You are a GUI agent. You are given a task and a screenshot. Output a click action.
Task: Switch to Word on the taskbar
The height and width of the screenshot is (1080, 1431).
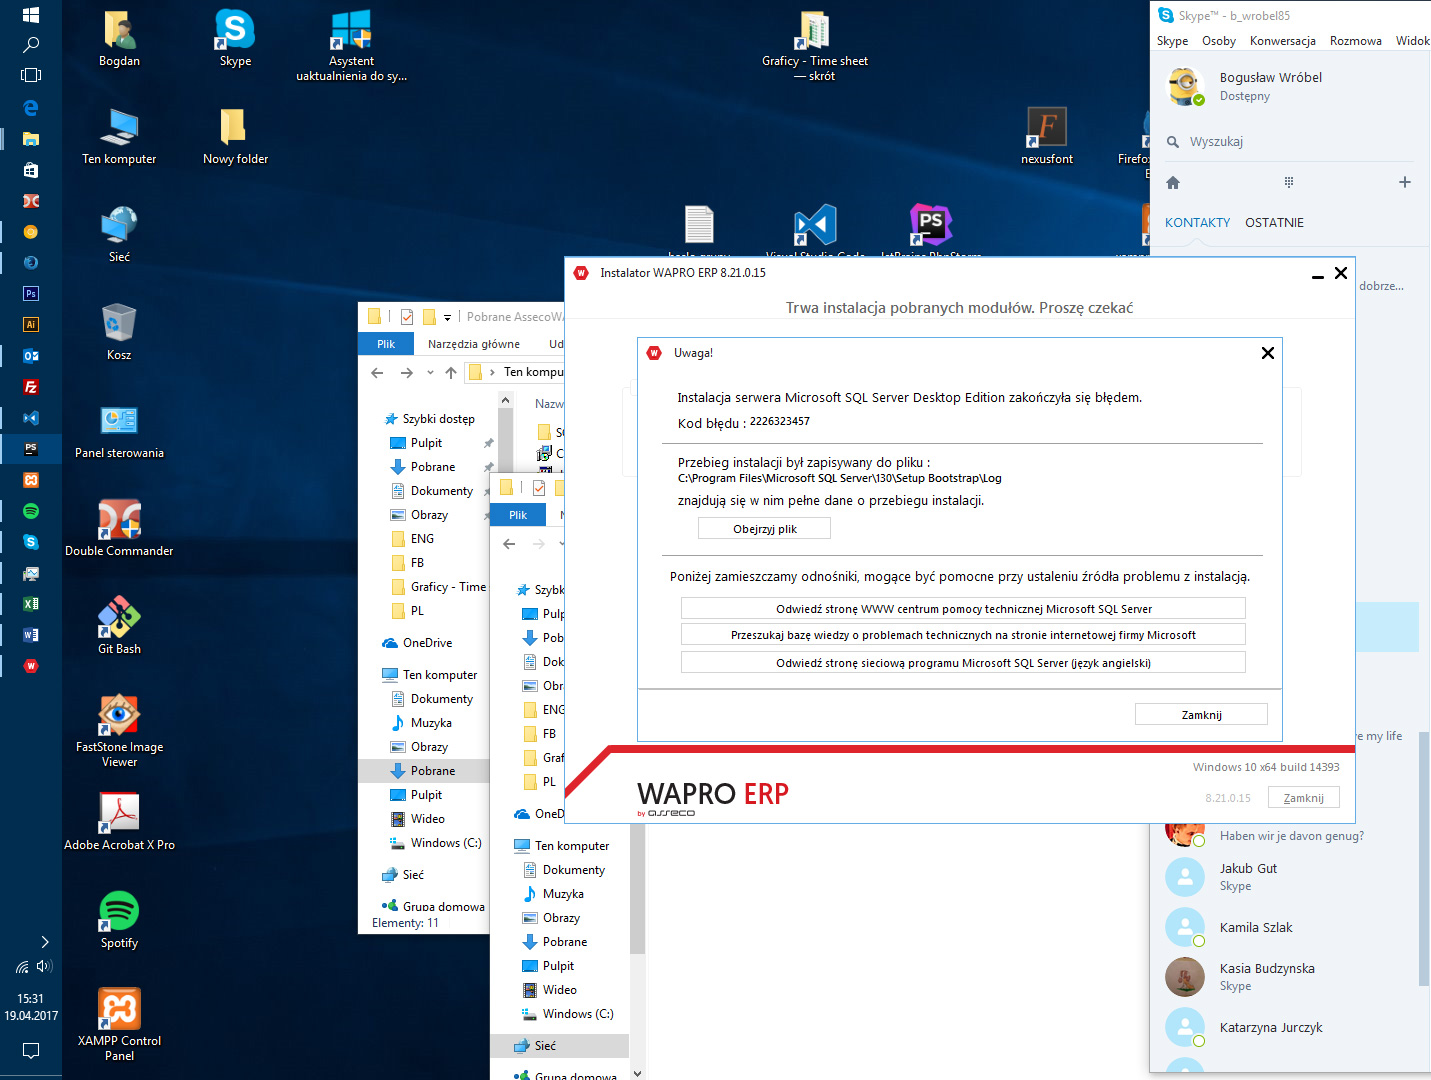(x=31, y=634)
